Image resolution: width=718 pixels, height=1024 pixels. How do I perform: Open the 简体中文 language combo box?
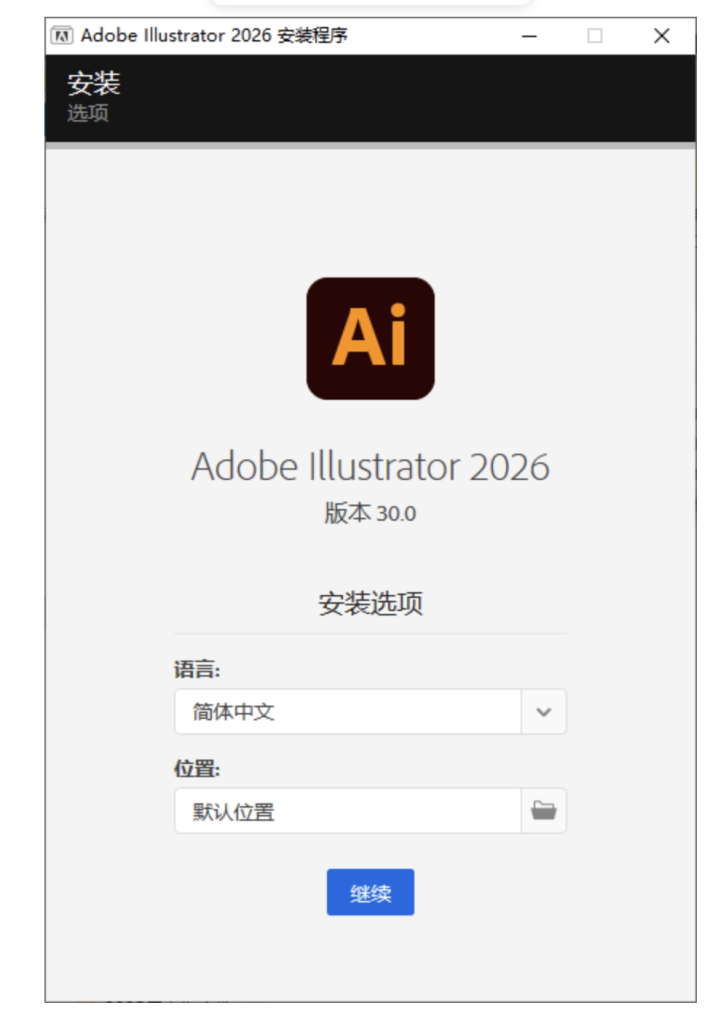(348, 712)
